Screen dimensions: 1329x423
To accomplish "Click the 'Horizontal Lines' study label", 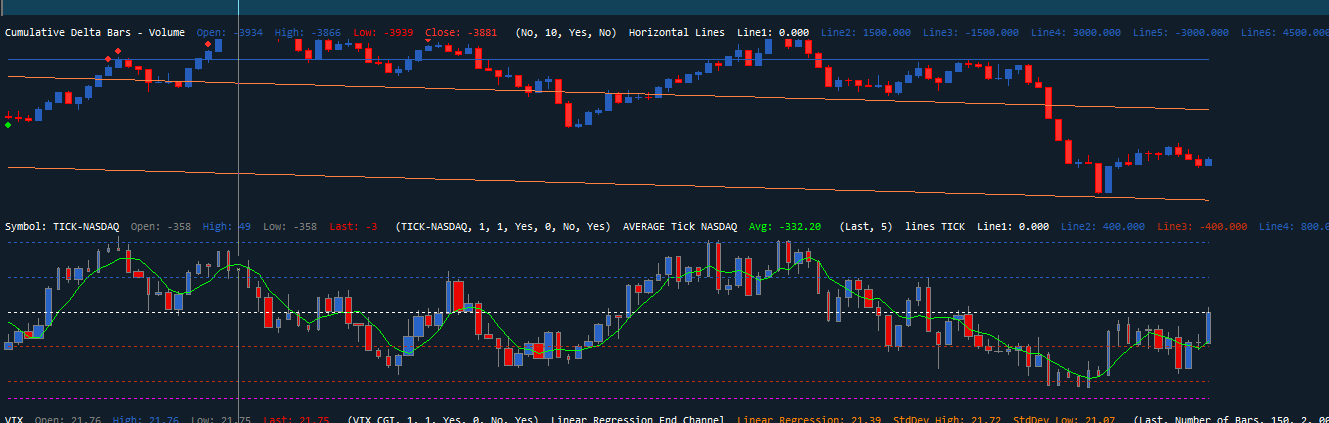I will point(677,33).
